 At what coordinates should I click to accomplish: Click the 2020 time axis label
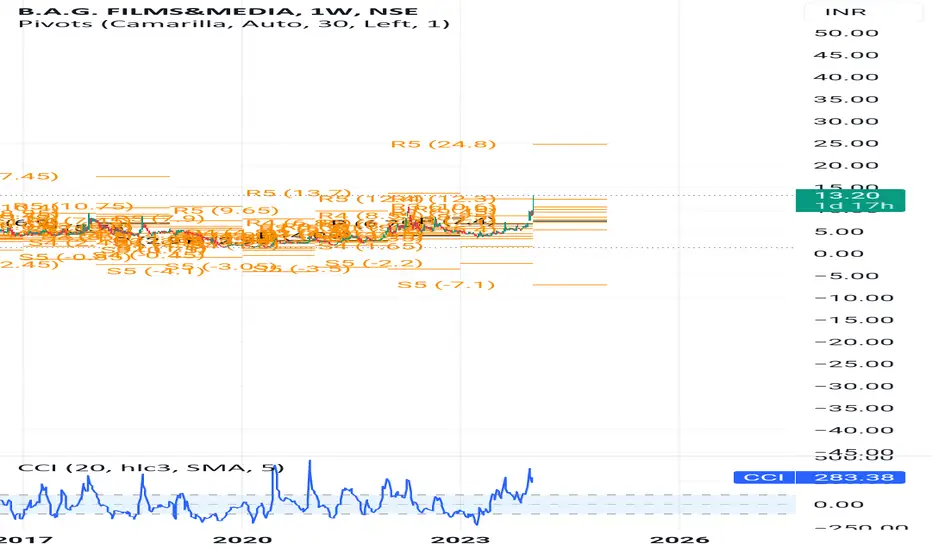243,540
